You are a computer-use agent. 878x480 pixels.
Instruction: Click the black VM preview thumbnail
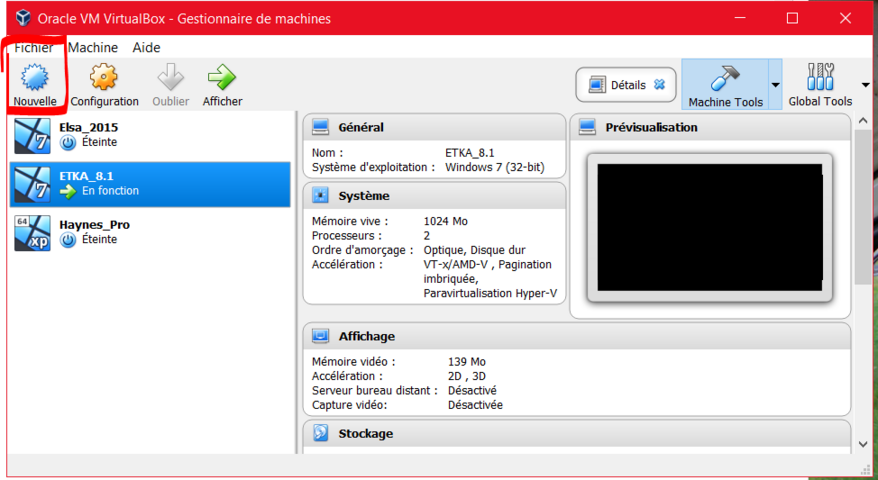tap(710, 227)
